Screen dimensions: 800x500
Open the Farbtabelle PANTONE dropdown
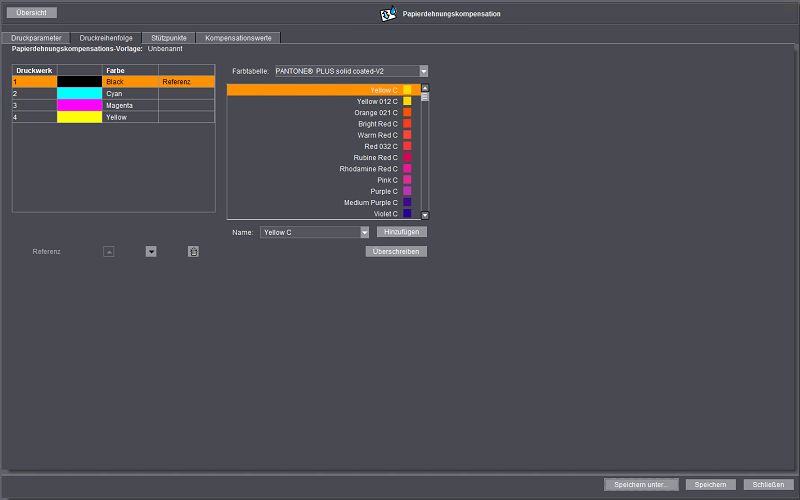click(423, 71)
